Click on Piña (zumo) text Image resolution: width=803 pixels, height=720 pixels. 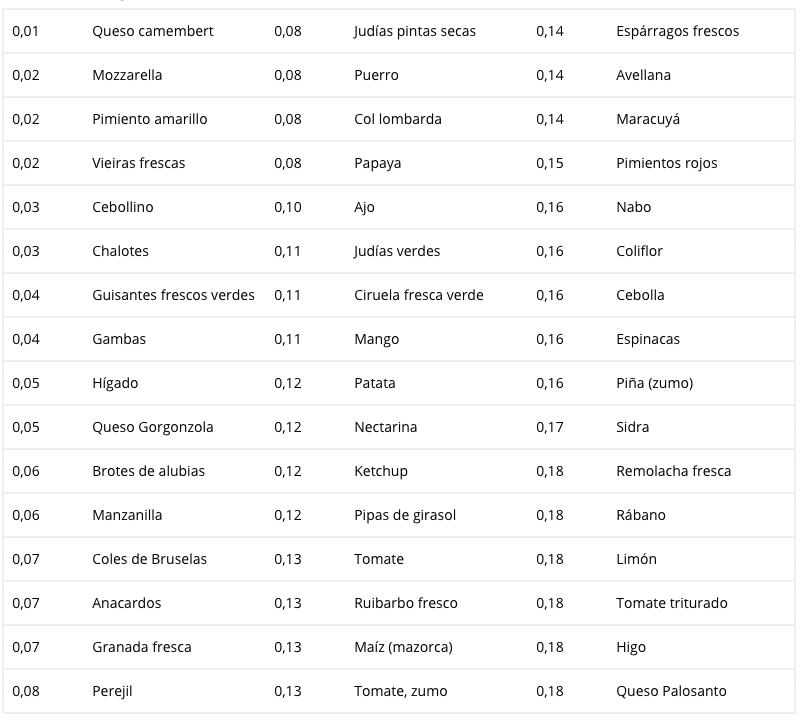coord(654,384)
